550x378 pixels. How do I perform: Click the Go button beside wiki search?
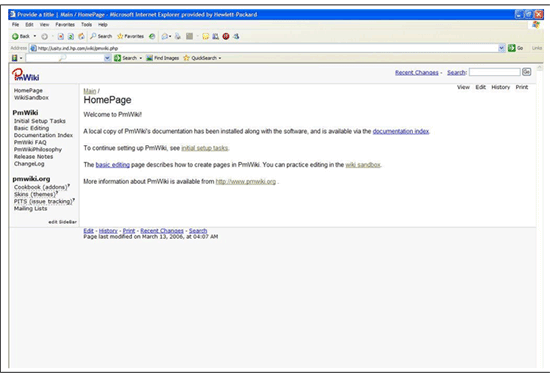coord(526,72)
